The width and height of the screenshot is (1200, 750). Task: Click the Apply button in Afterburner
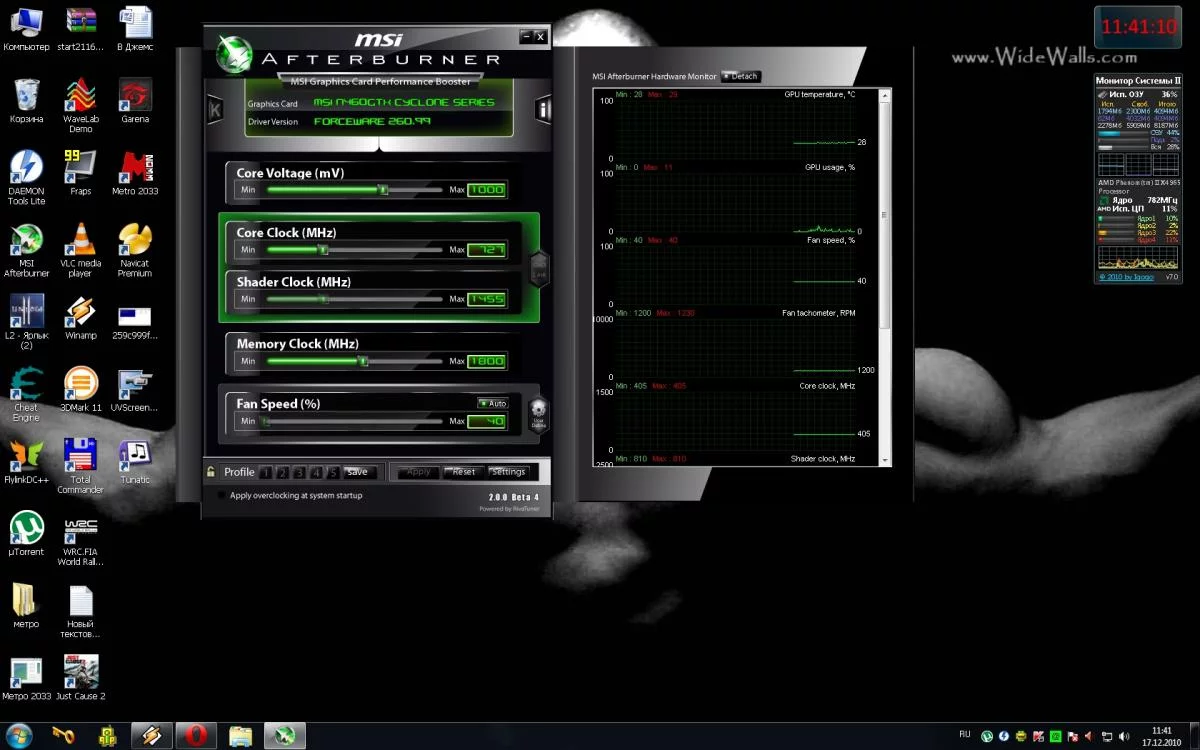click(419, 472)
